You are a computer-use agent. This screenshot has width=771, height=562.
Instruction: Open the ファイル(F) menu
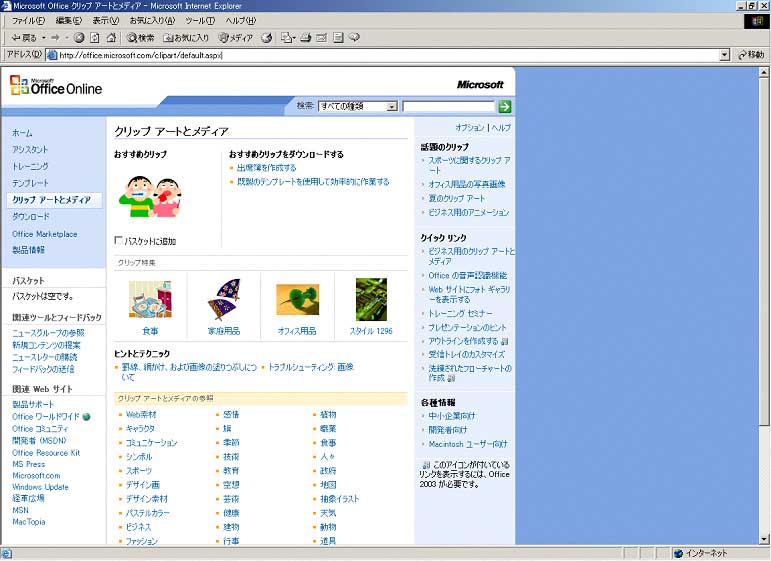click(x=28, y=21)
